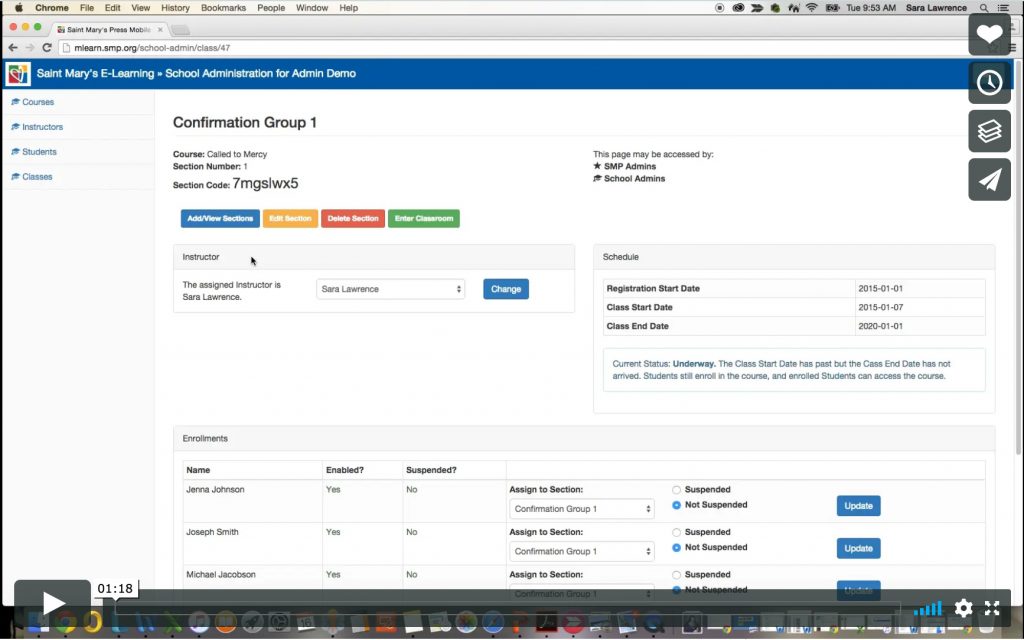The height and width of the screenshot is (640, 1024).
Task: Open the Bookmarks menu
Action: (223, 8)
